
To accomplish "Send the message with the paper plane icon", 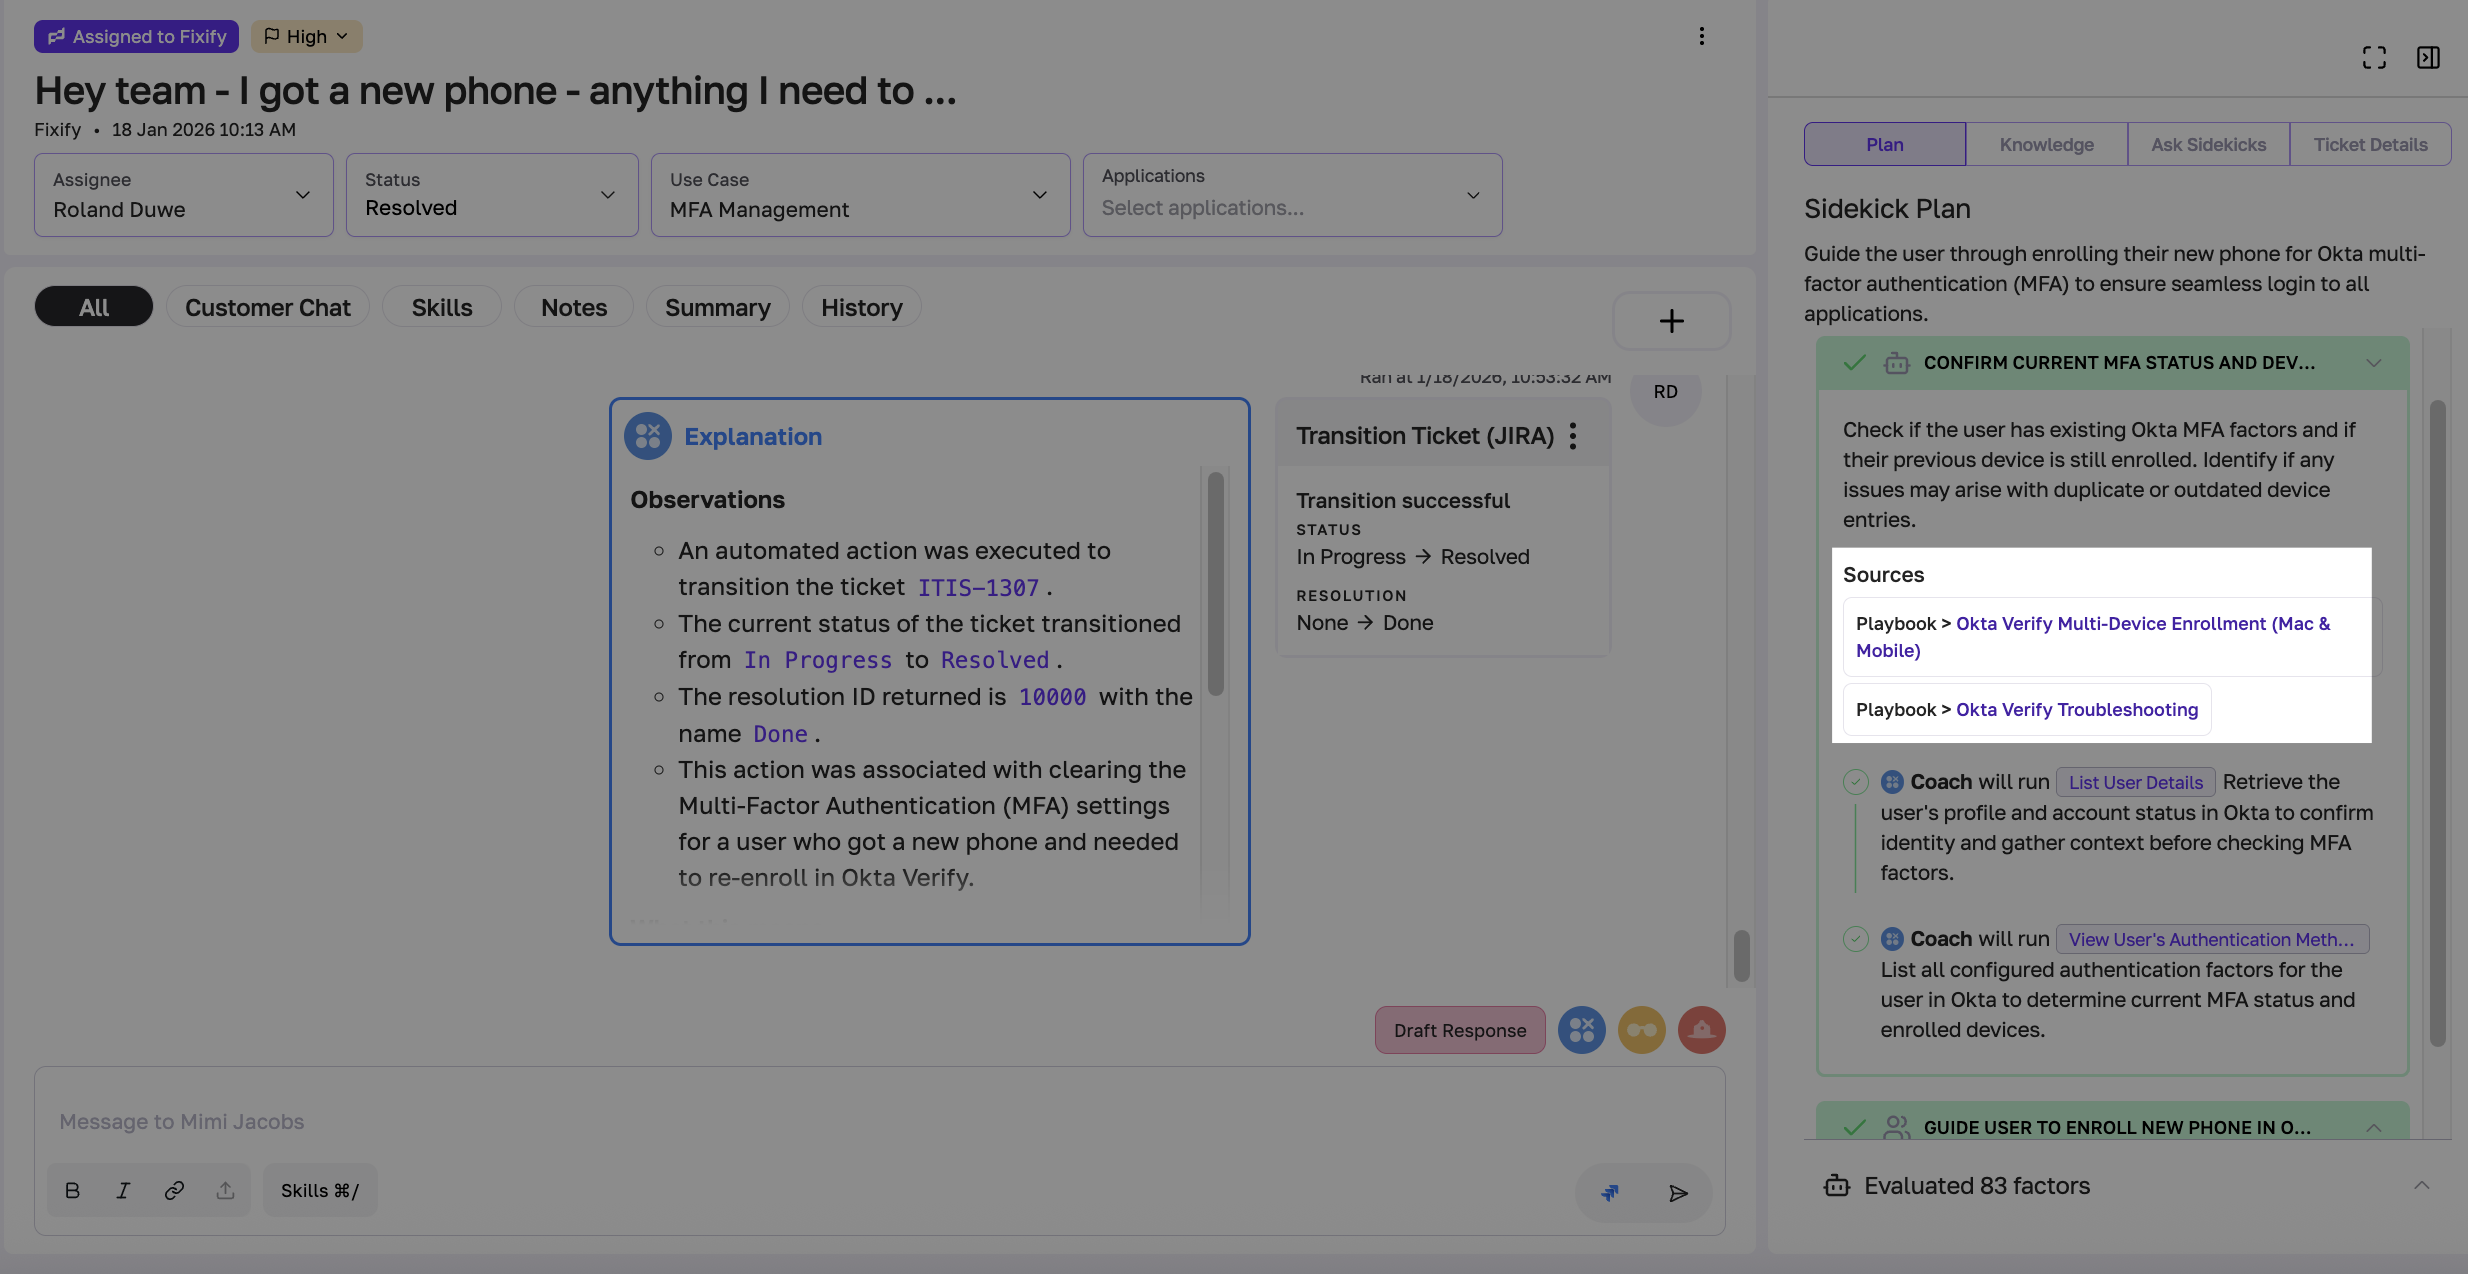I will point(1680,1192).
